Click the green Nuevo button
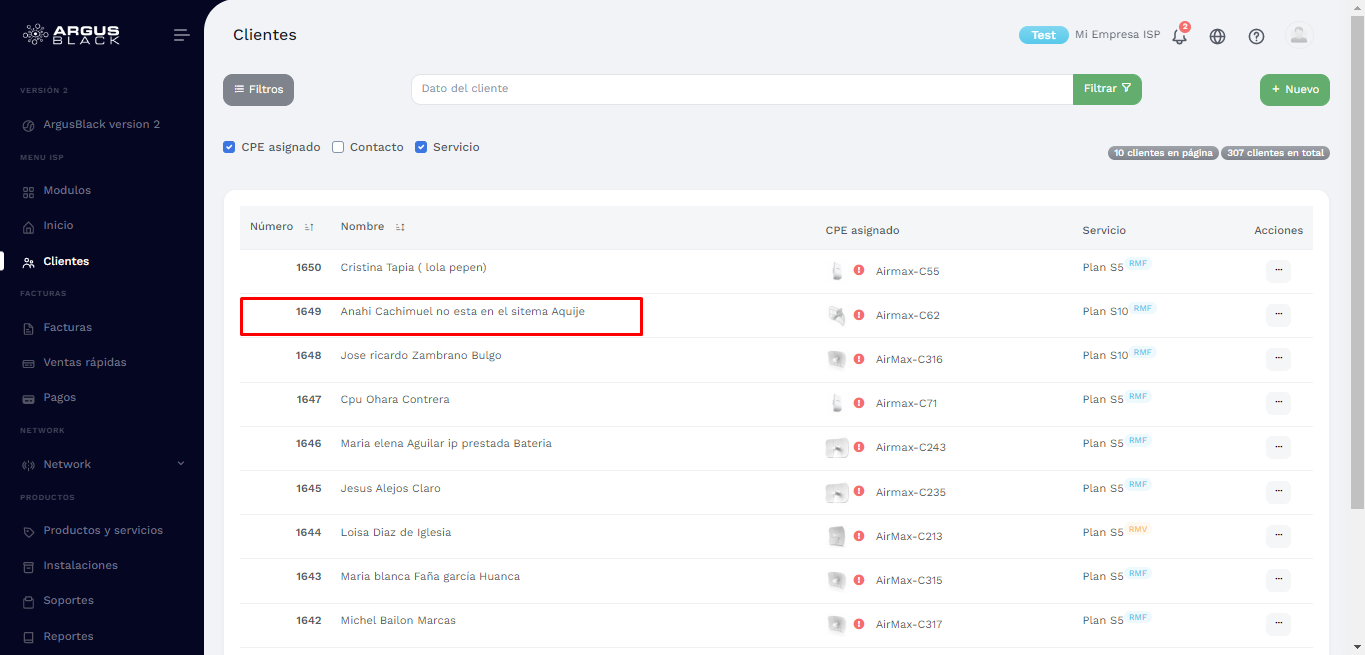This screenshot has height=655, width=1365. click(x=1294, y=89)
